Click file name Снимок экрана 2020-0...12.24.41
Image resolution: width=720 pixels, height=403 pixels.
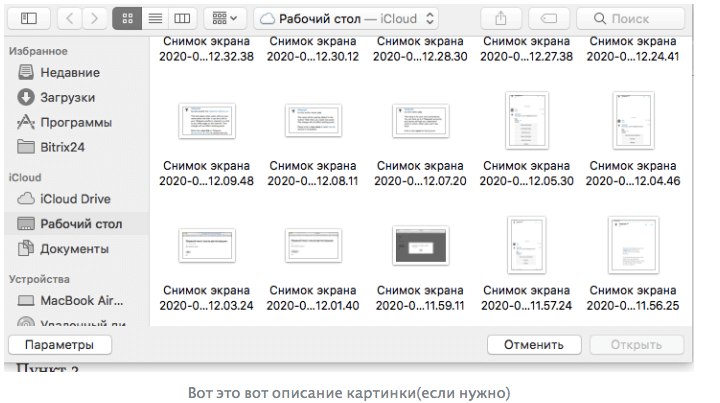(633, 49)
